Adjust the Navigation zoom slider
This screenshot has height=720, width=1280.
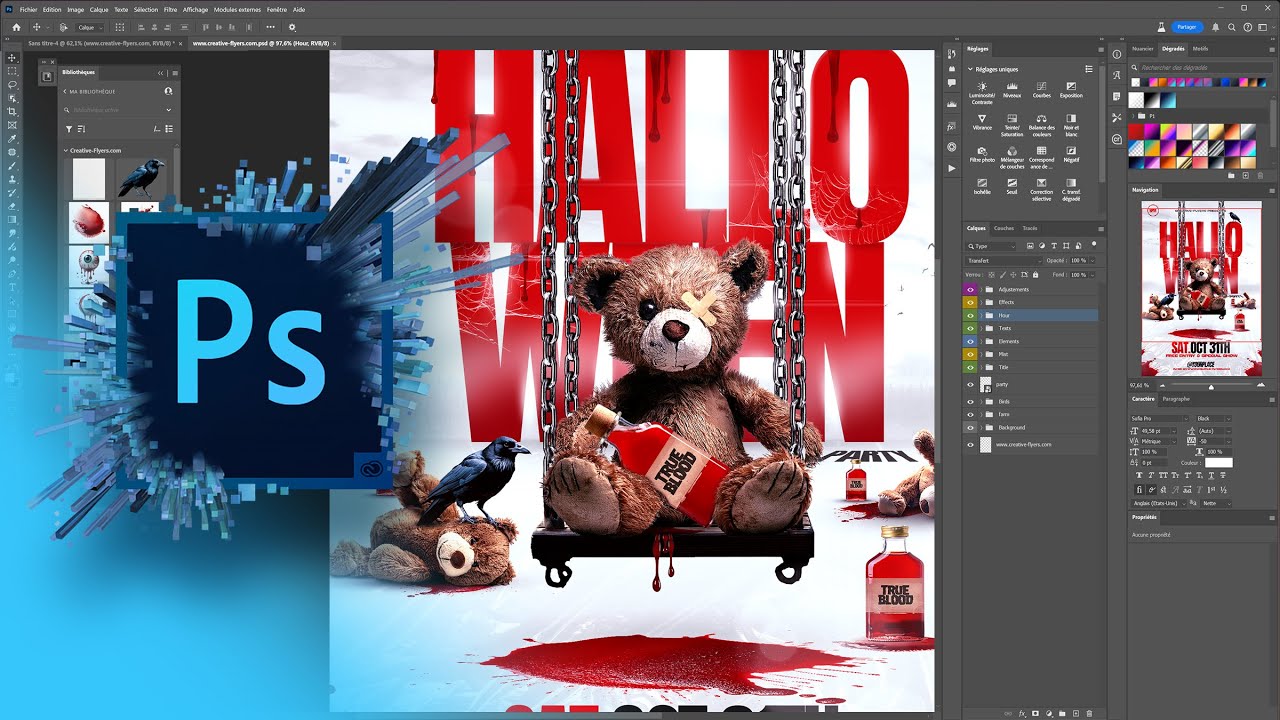(1211, 386)
